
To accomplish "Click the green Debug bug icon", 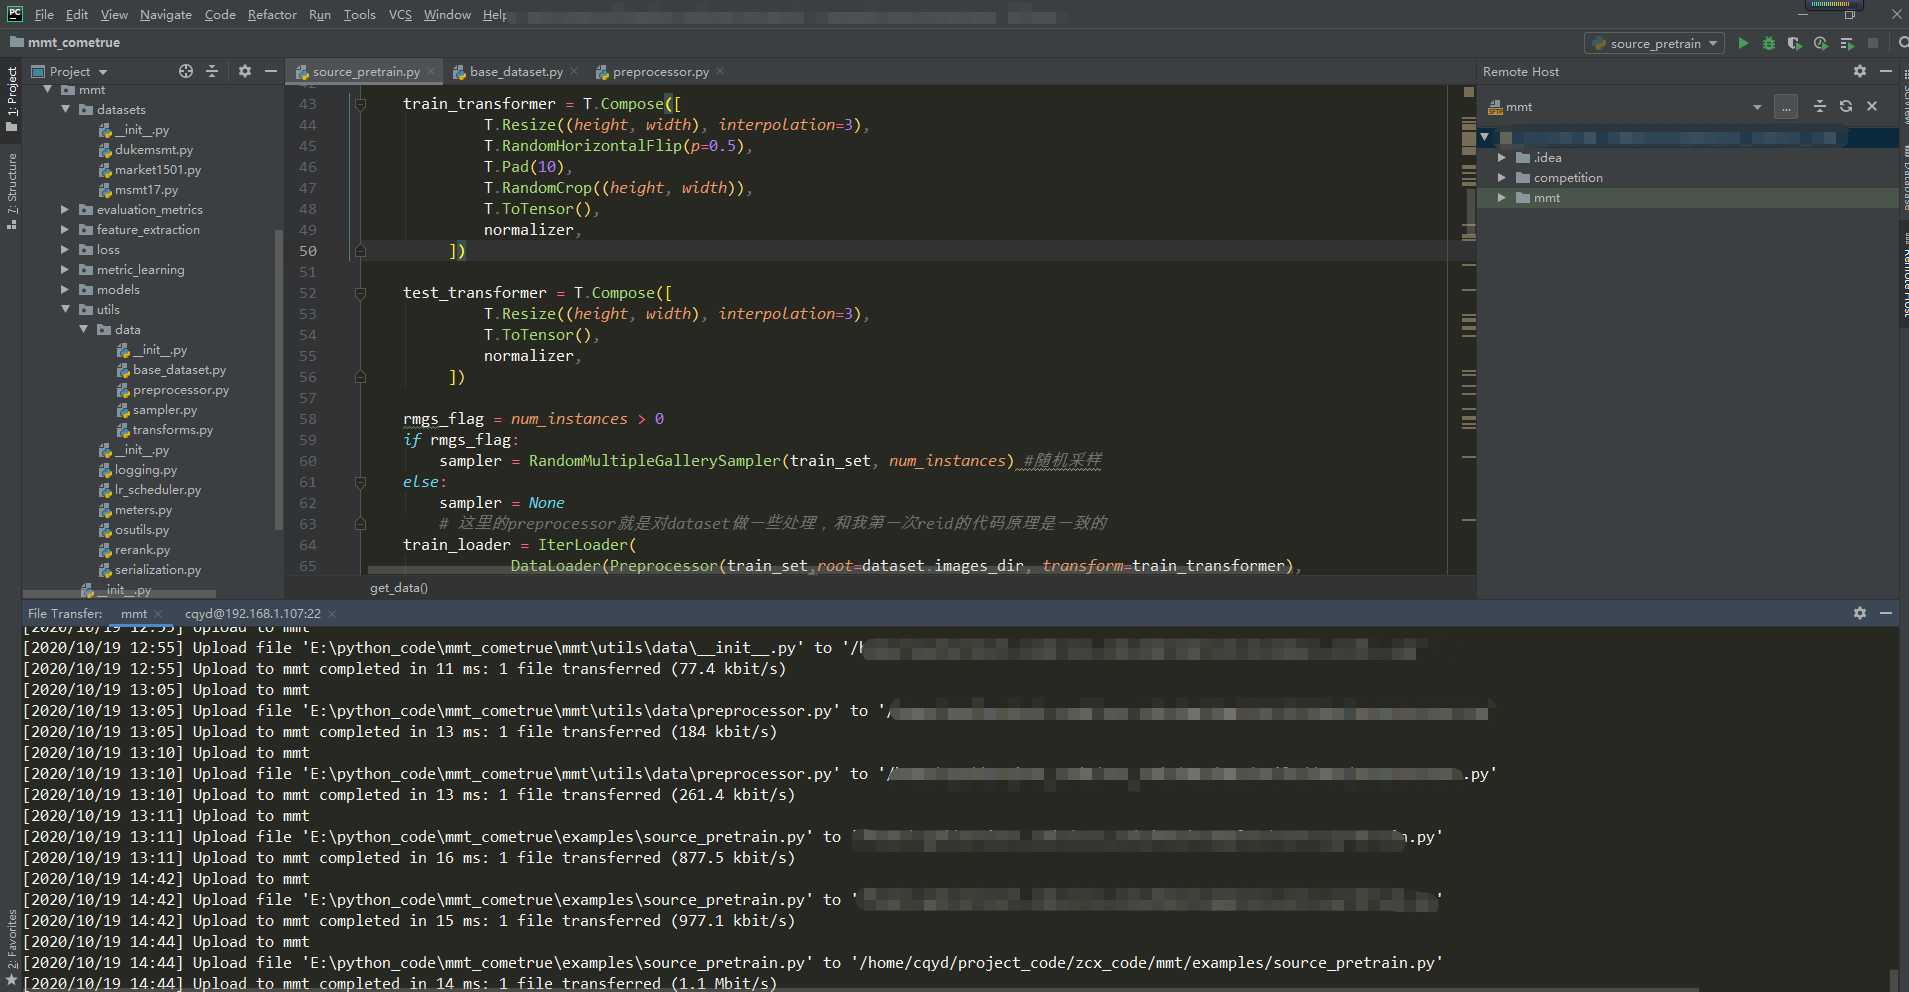I will click(x=1769, y=43).
